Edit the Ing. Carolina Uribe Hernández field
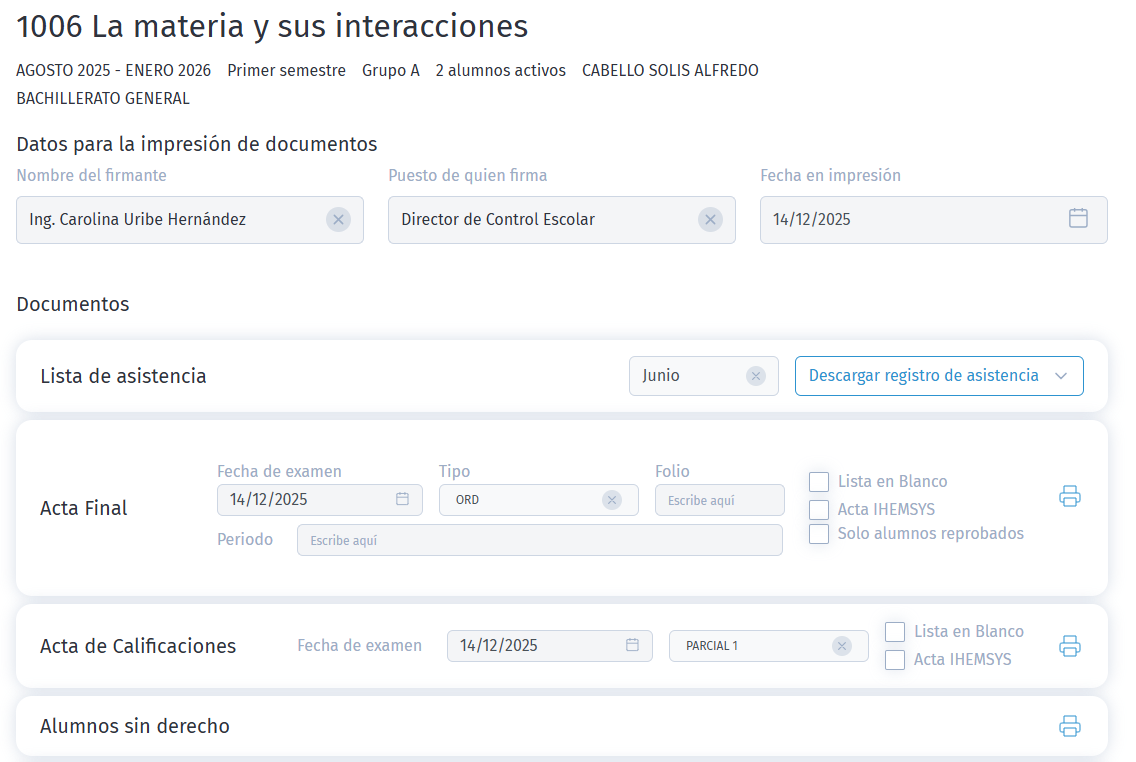This screenshot has width=1136, height=762. (x=190, y=219)
